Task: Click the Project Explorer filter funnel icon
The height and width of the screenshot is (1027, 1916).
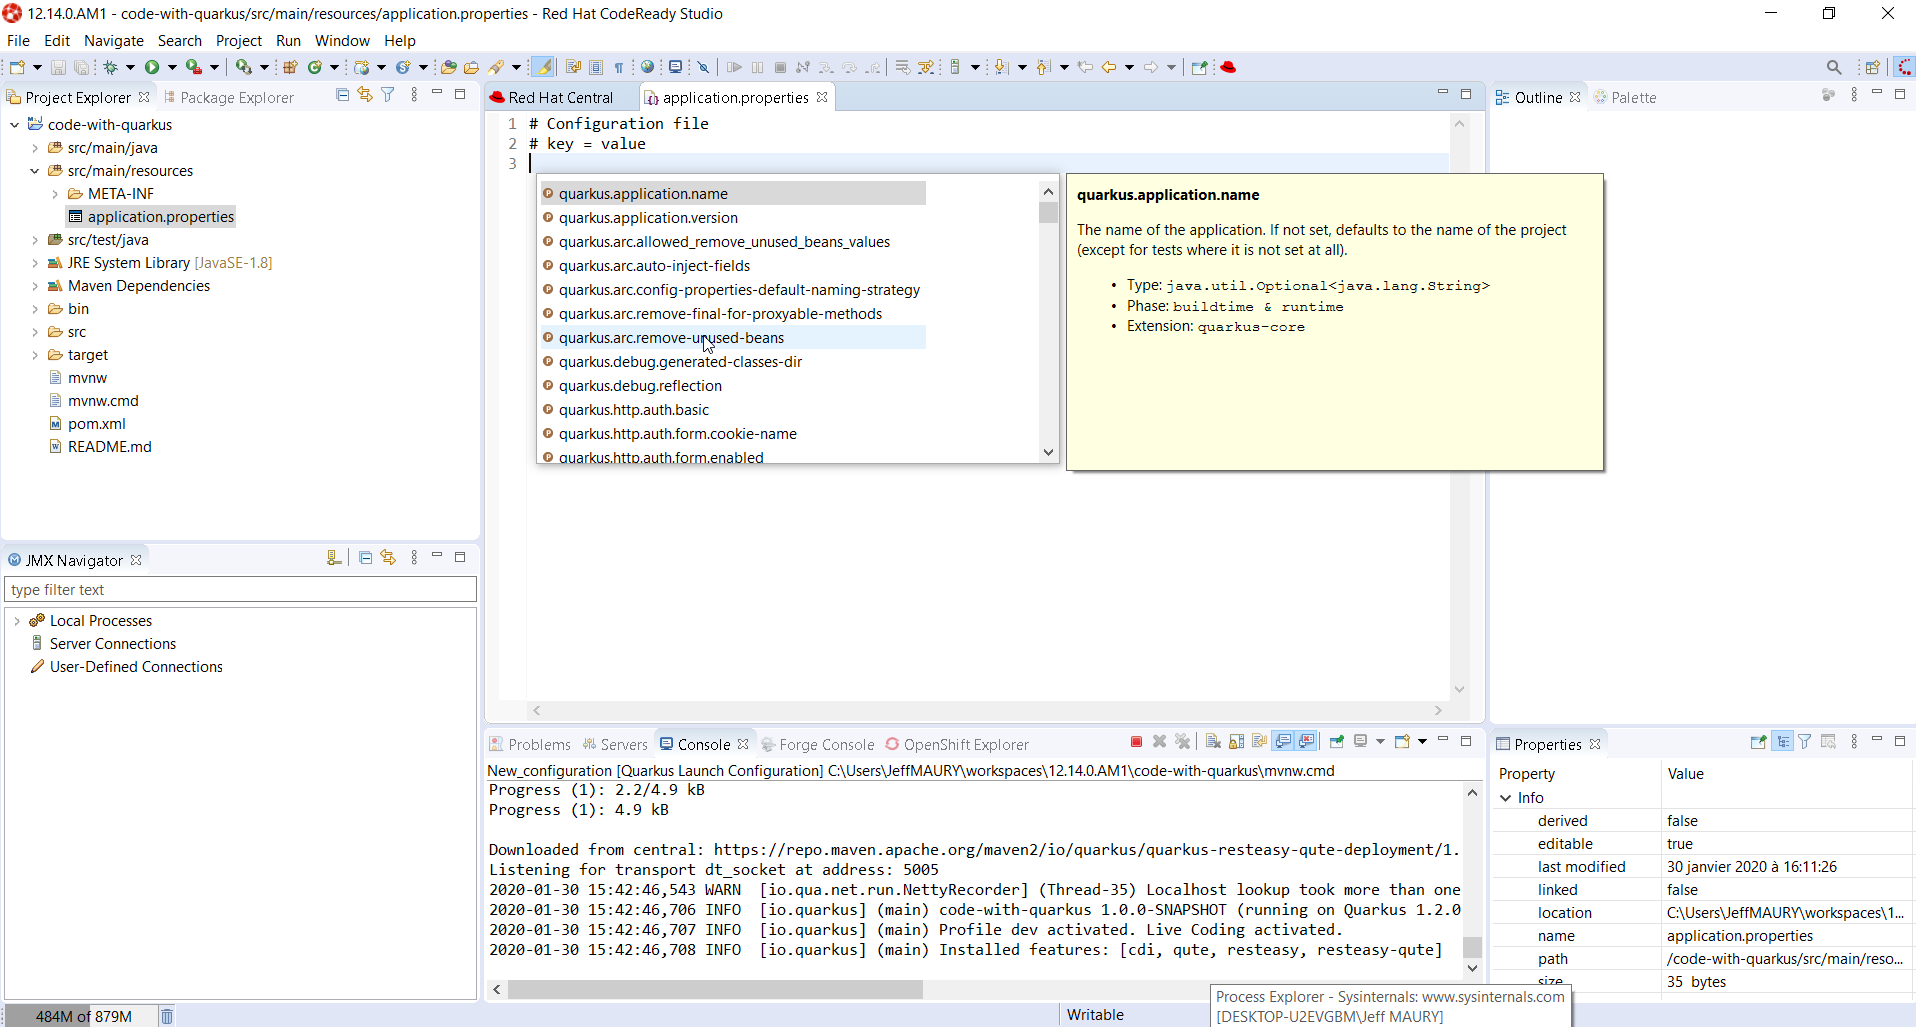Action: click(x=388, y=94)
